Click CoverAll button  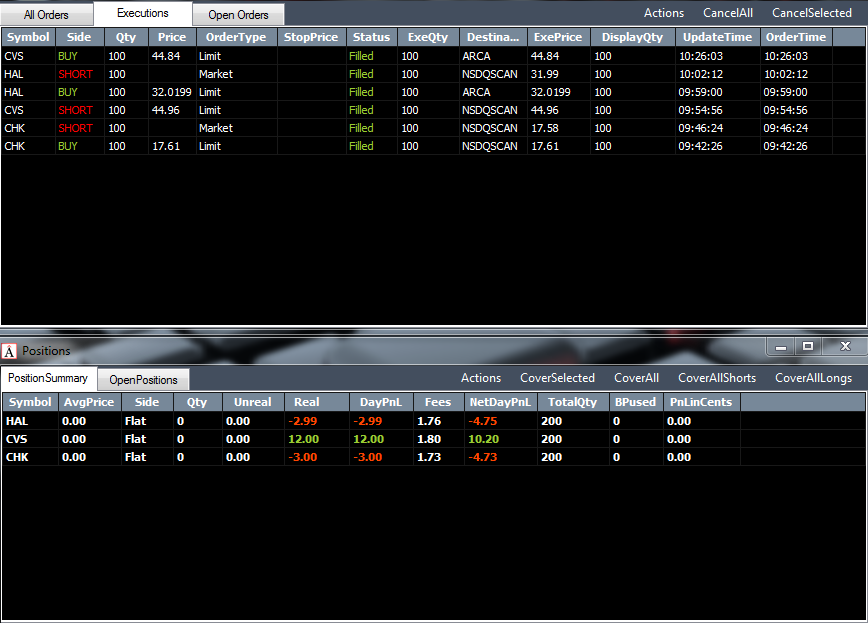(x=636, y=378)
